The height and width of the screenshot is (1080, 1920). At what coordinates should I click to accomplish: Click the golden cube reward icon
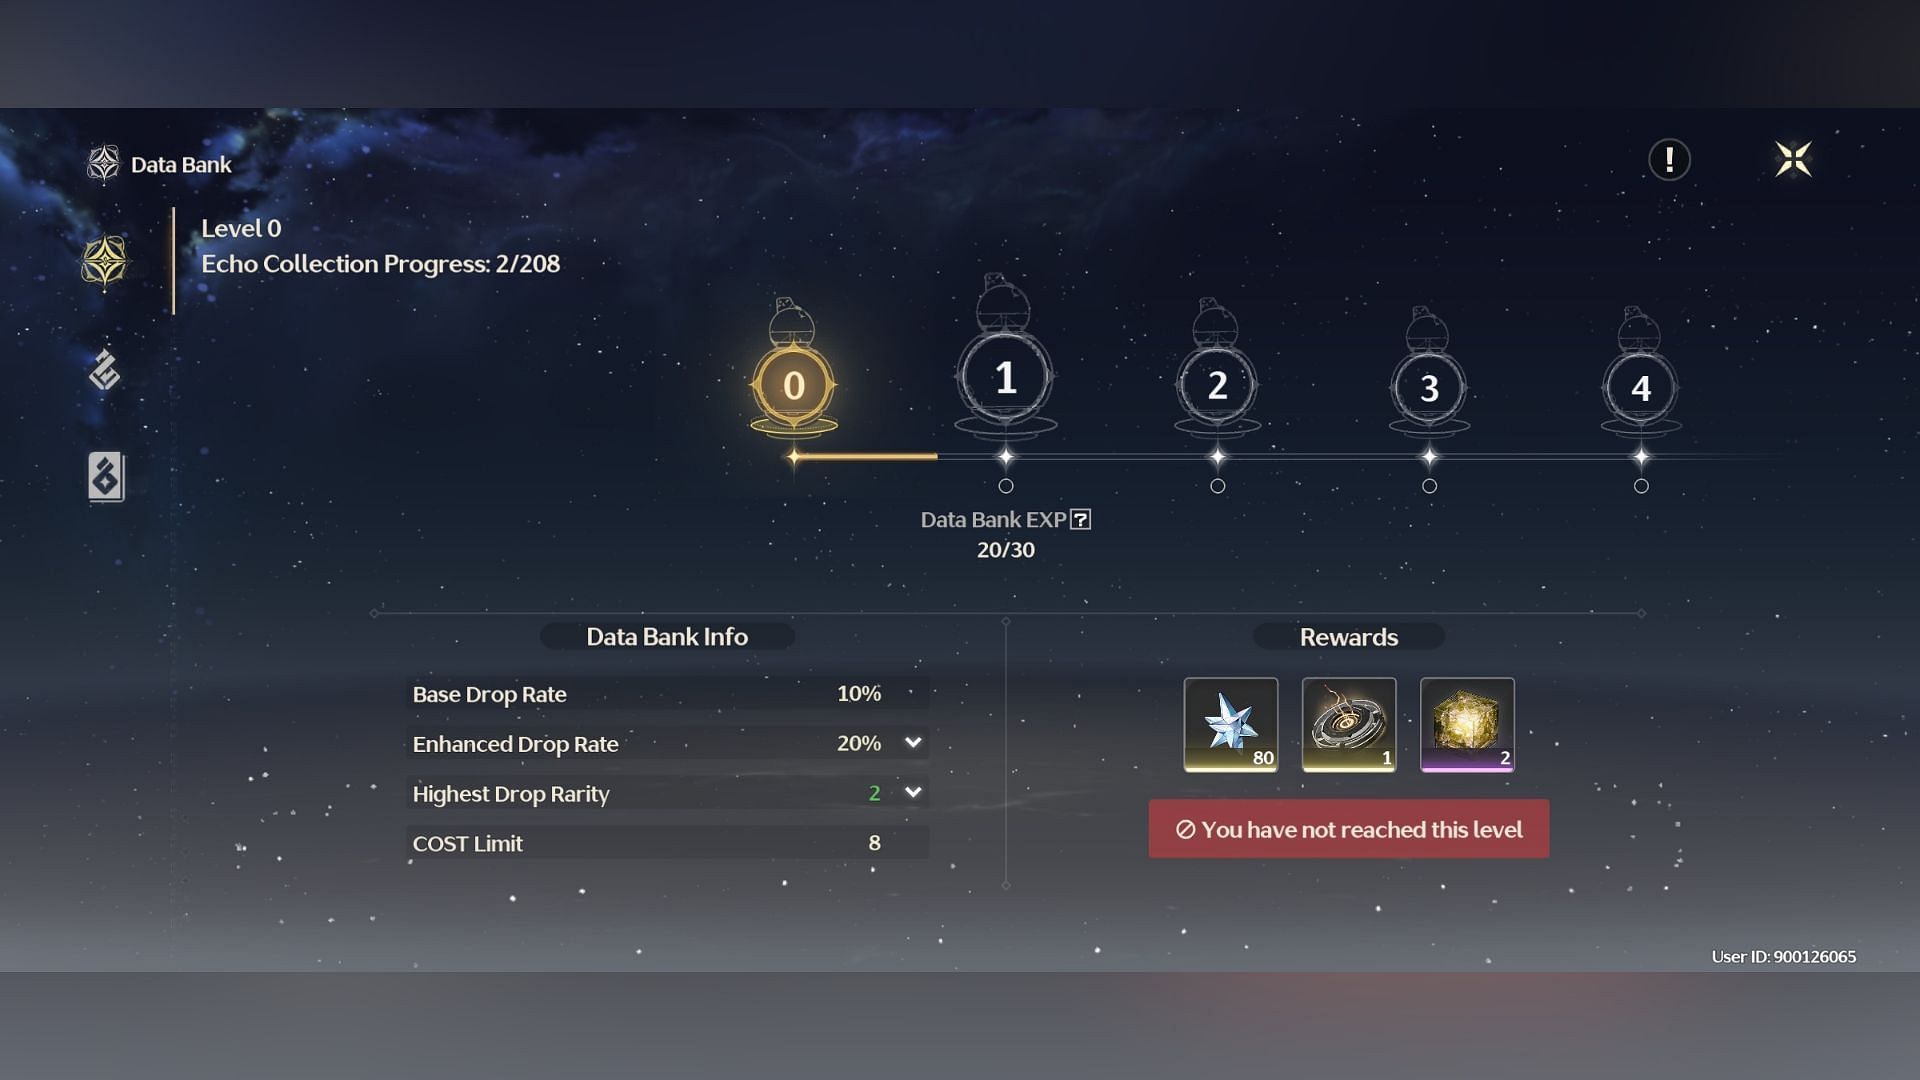point(1466,723)
